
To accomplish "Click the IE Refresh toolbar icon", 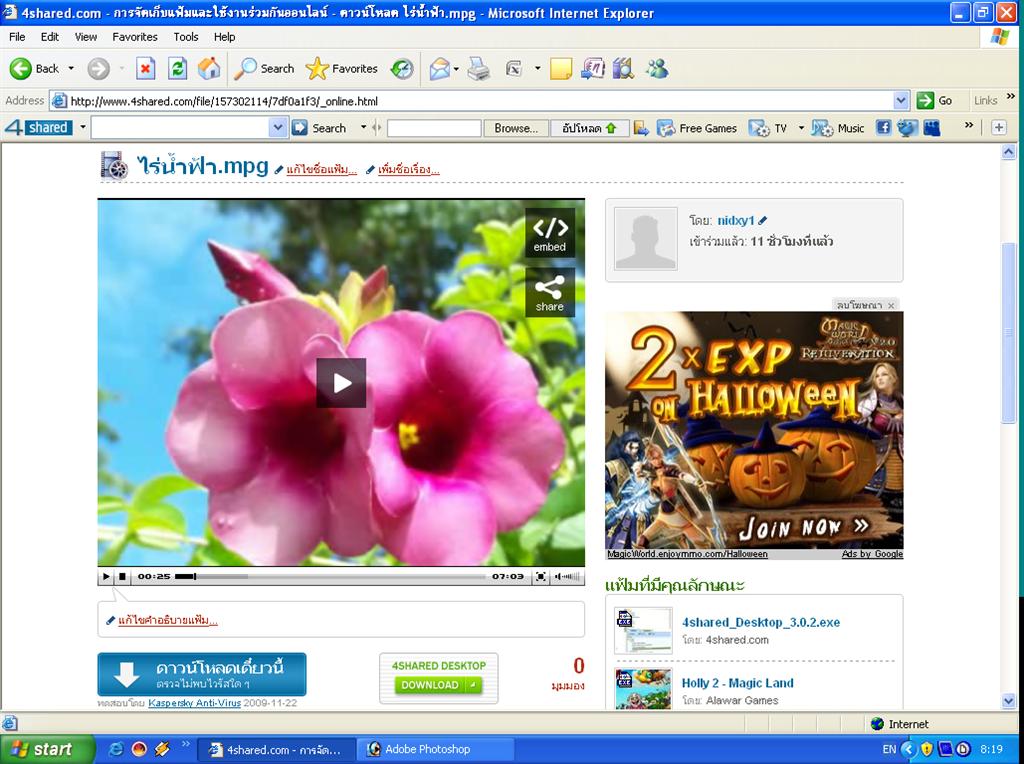I will pyautogui.click(x=177, y=68).
